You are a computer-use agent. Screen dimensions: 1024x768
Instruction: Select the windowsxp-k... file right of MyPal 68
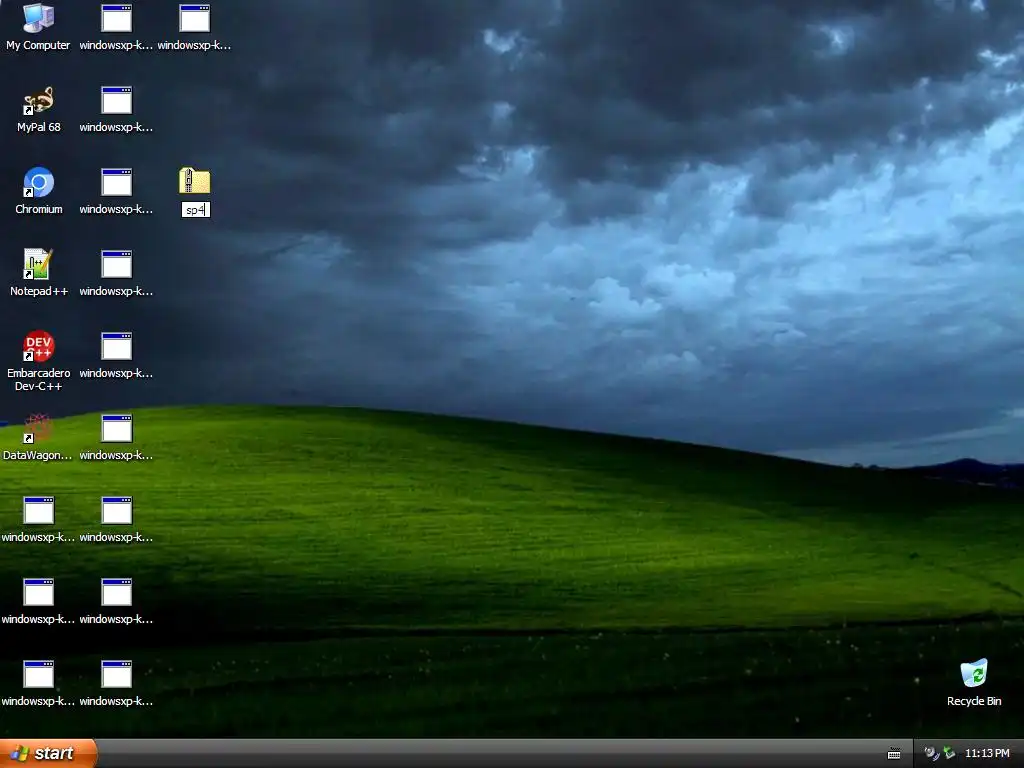116,109
